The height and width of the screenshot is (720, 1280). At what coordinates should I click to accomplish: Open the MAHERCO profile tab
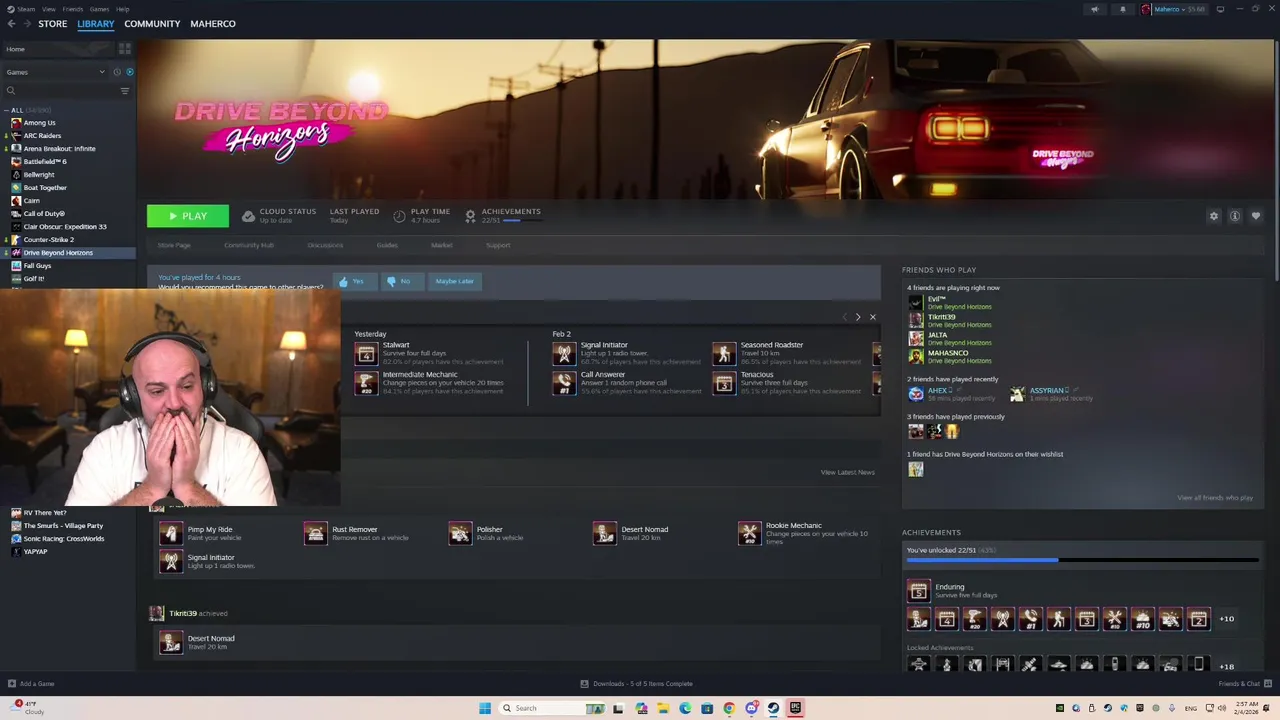(x=213, y=23)
